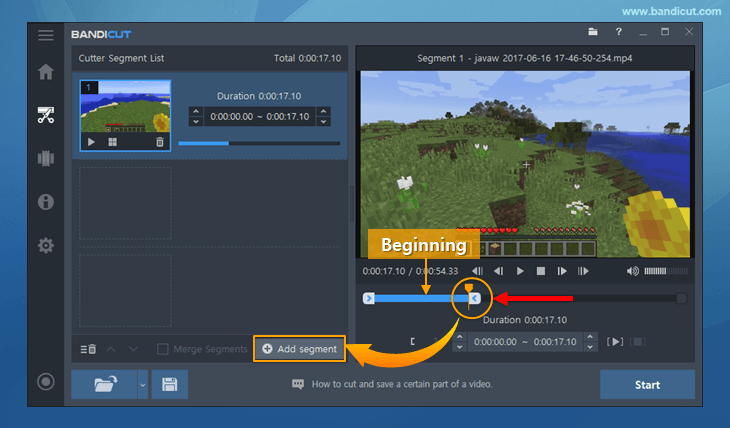
Task: Click the Cutter Segment List heading
Action: (121, 58)
